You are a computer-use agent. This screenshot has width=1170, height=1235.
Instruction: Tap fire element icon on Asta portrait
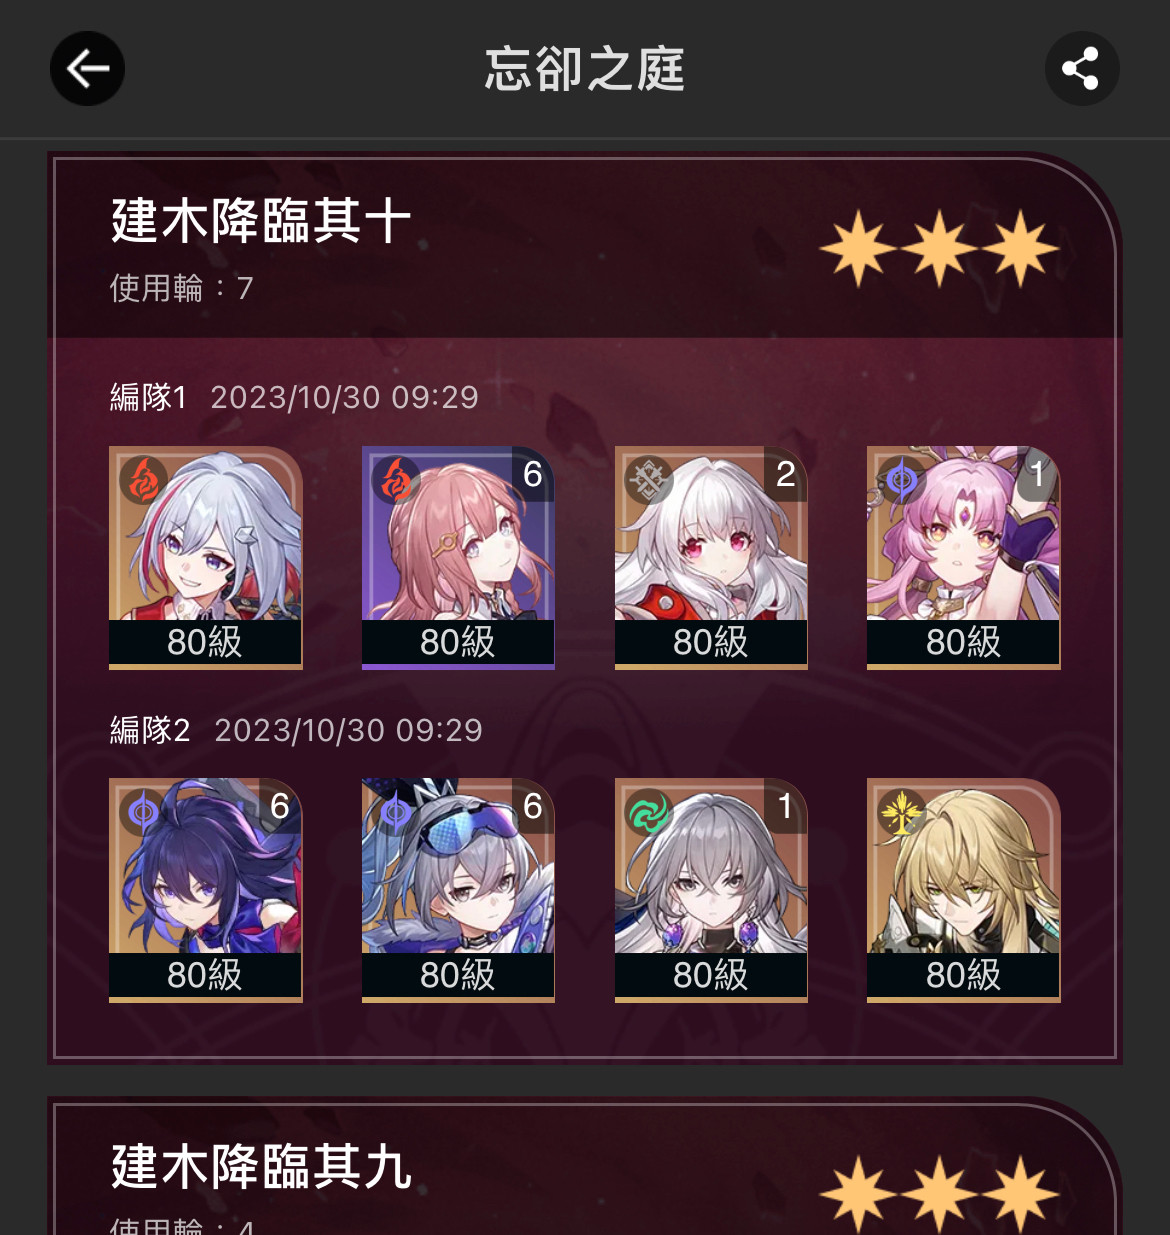[396, 480]
